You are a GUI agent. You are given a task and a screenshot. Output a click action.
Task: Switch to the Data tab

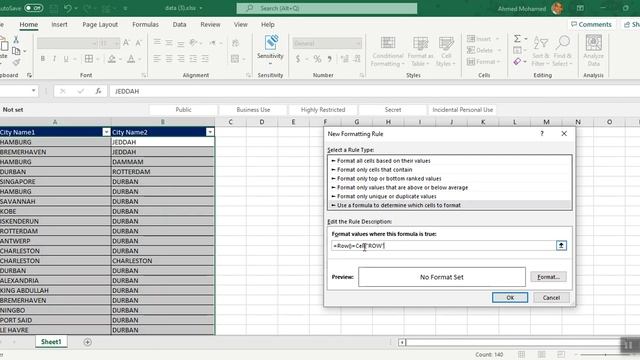tap(179, 24)
